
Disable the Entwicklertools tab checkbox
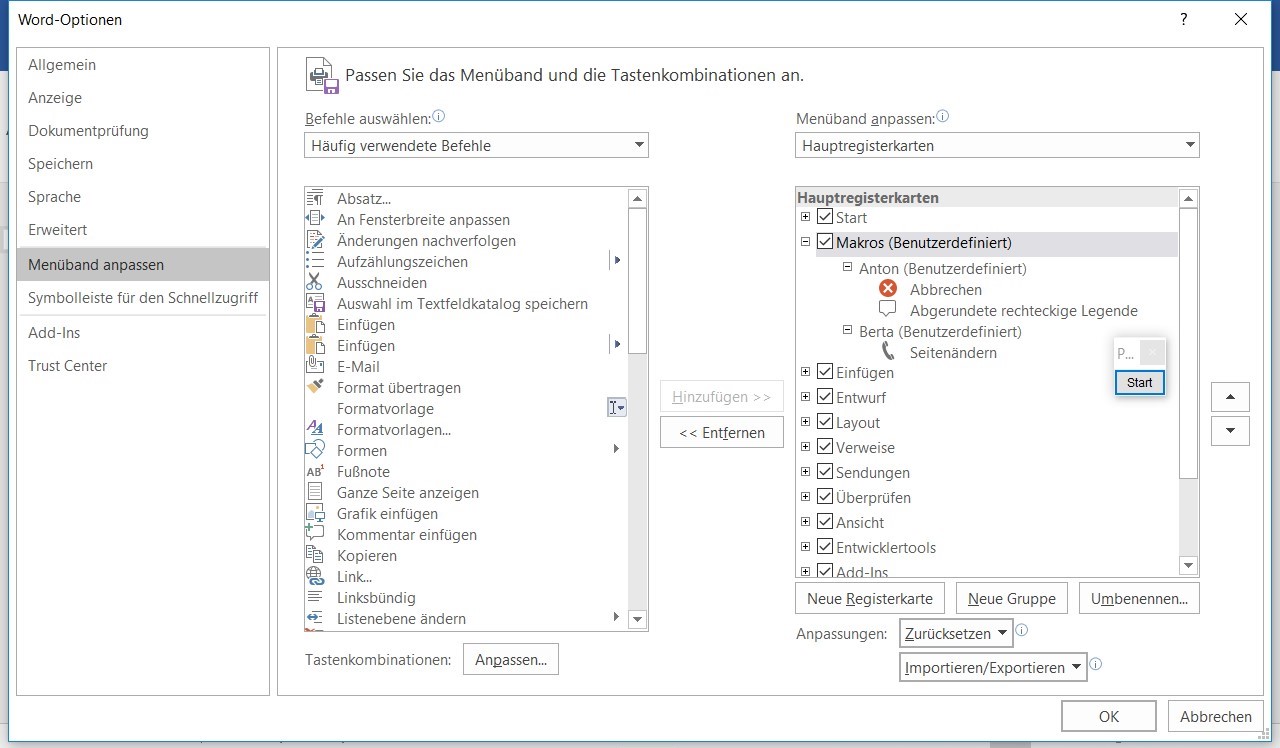(825, 547)
